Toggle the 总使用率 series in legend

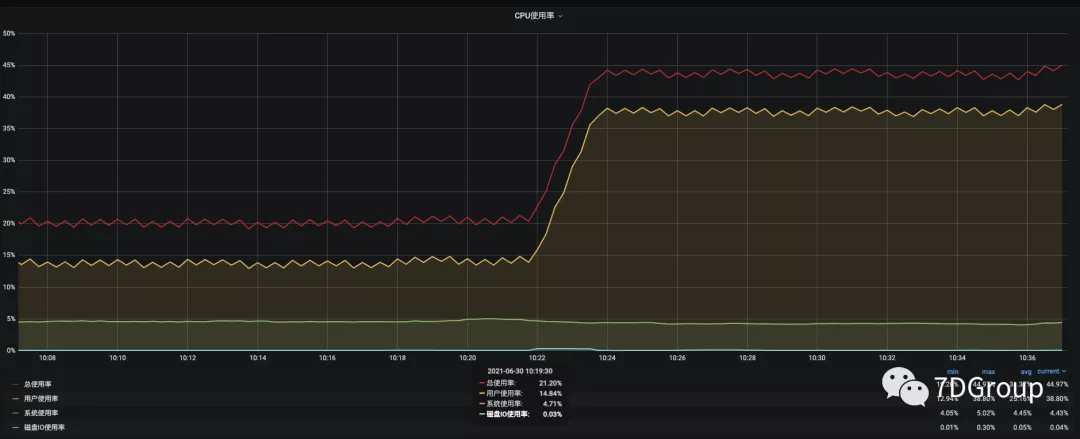pos(37,384)
